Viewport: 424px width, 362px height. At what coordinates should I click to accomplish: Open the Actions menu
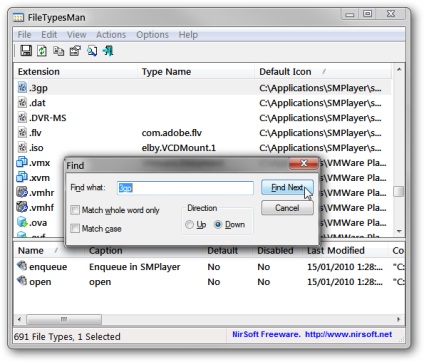(x=111, y=35)
